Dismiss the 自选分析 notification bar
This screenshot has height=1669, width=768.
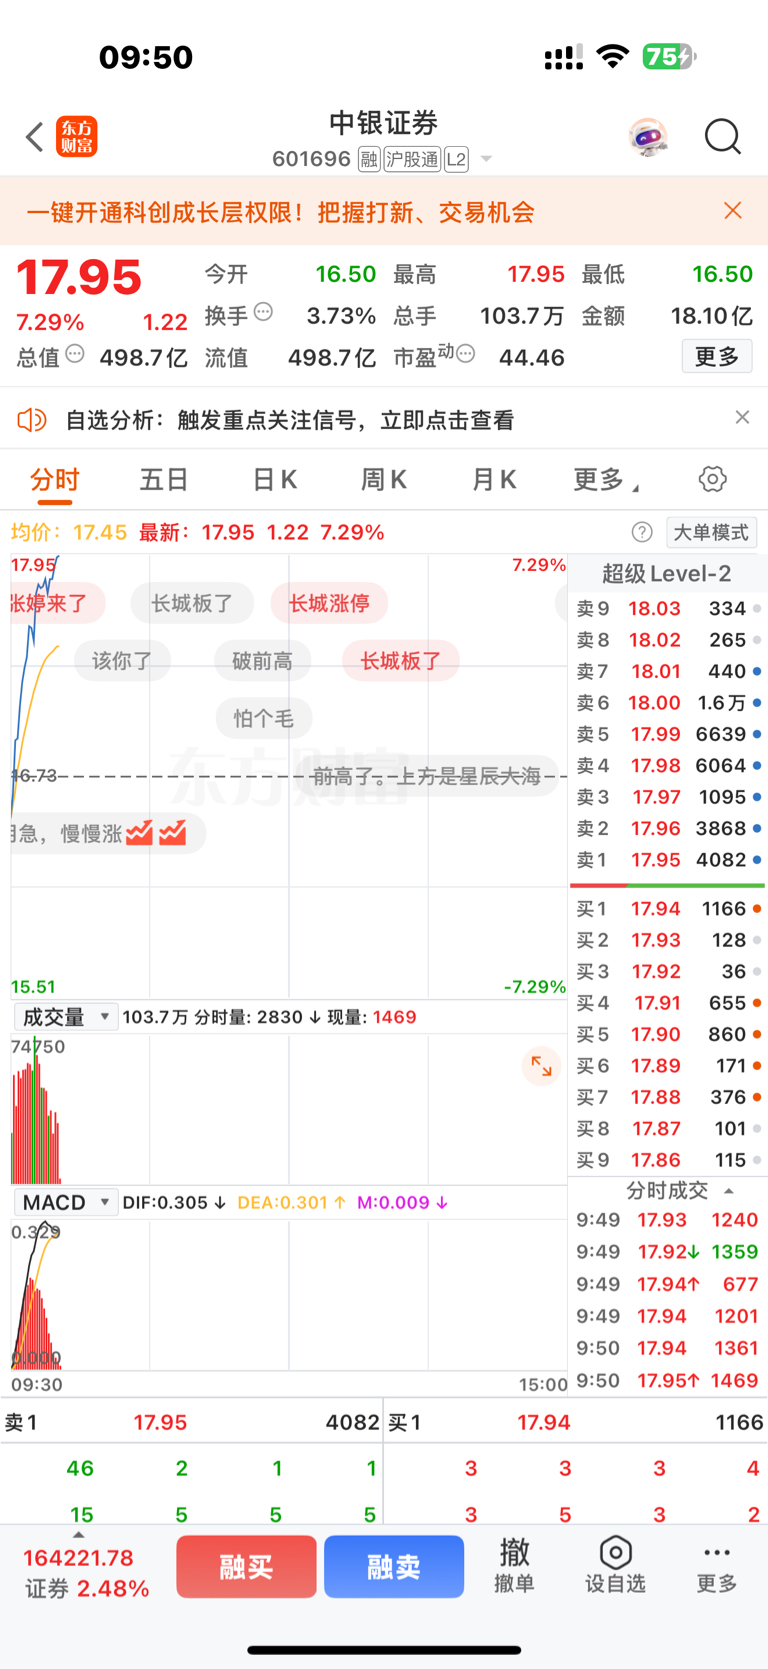click(742, 417)
